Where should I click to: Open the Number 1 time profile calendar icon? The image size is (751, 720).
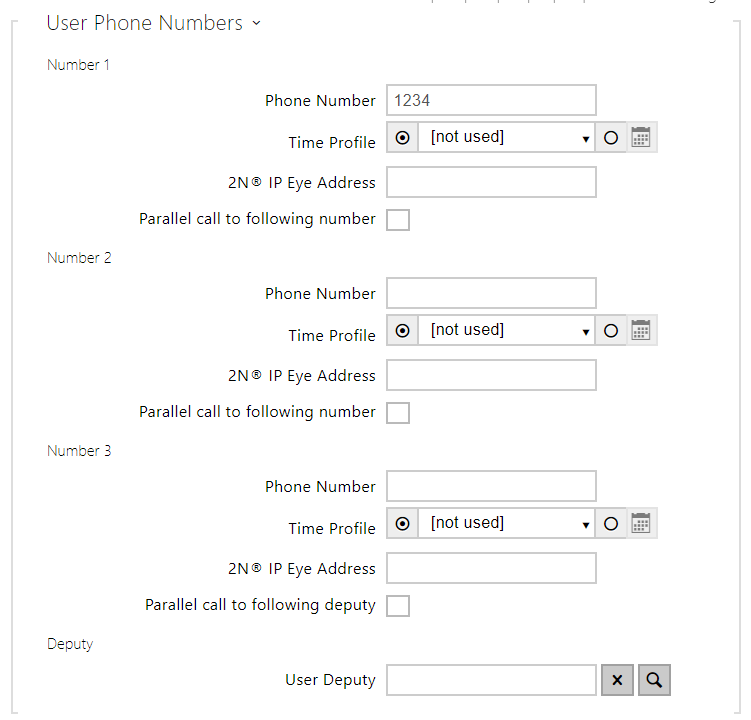(x=641, y=138)
